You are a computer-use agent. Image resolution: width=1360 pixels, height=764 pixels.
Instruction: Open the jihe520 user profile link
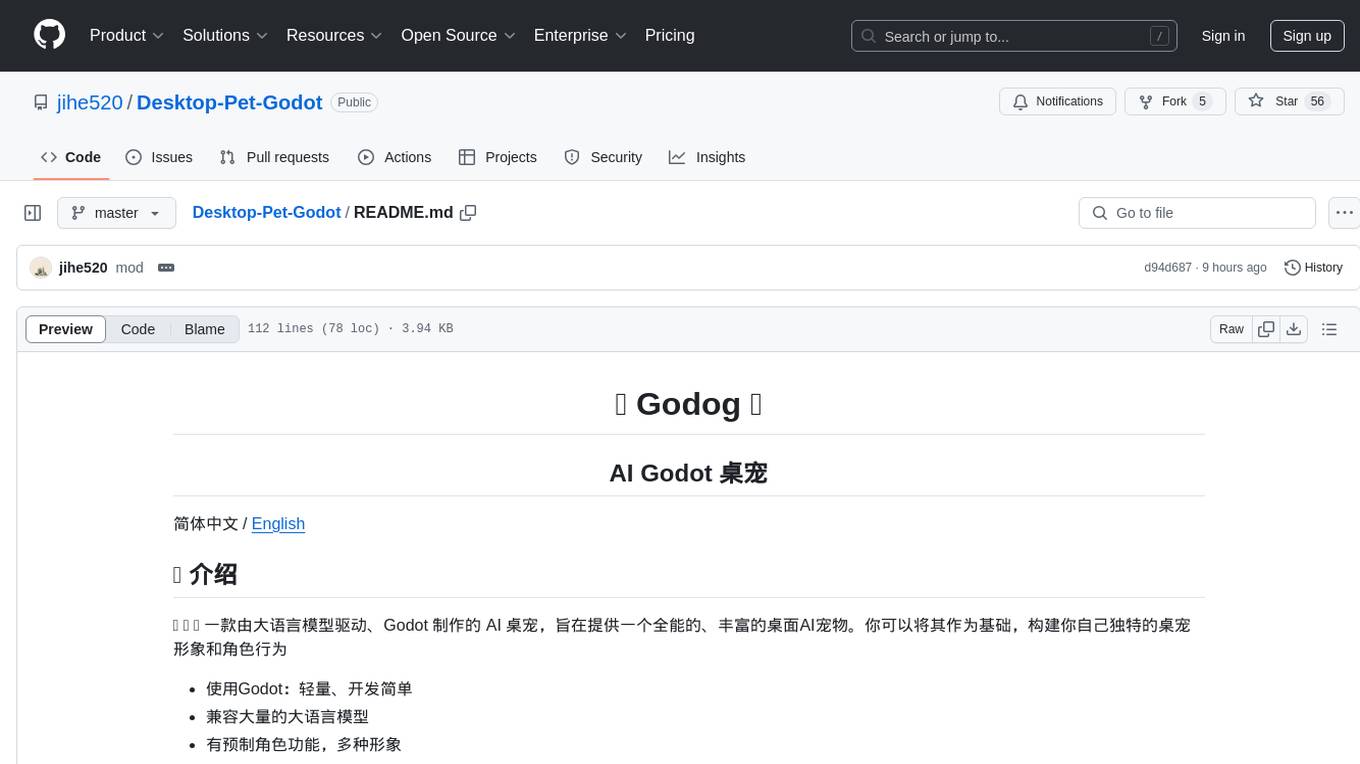point(90,102)
